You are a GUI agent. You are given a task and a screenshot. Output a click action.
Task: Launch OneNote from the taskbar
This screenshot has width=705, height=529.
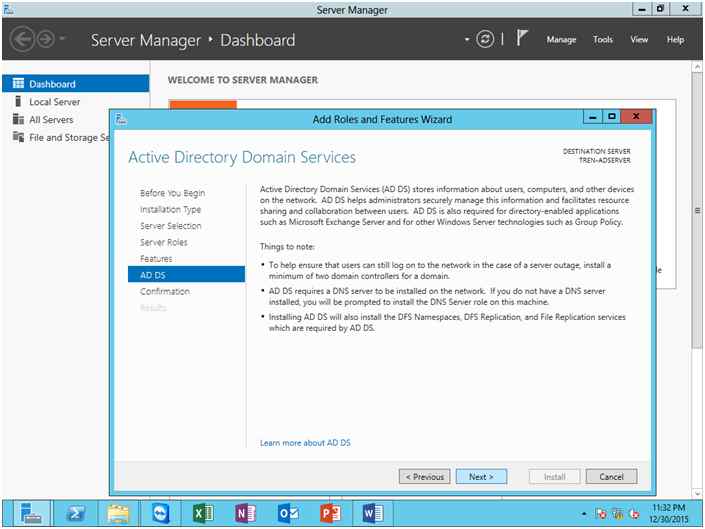pos(245,513)
